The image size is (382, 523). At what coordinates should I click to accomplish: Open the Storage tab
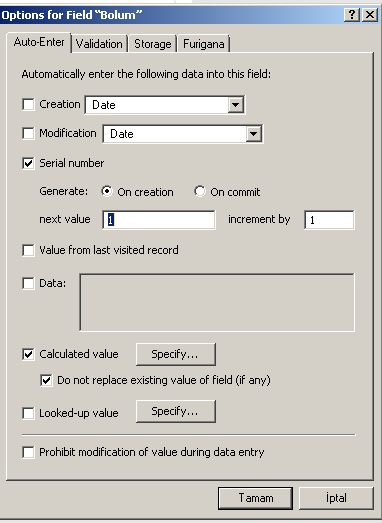click(x=152, y=44)
